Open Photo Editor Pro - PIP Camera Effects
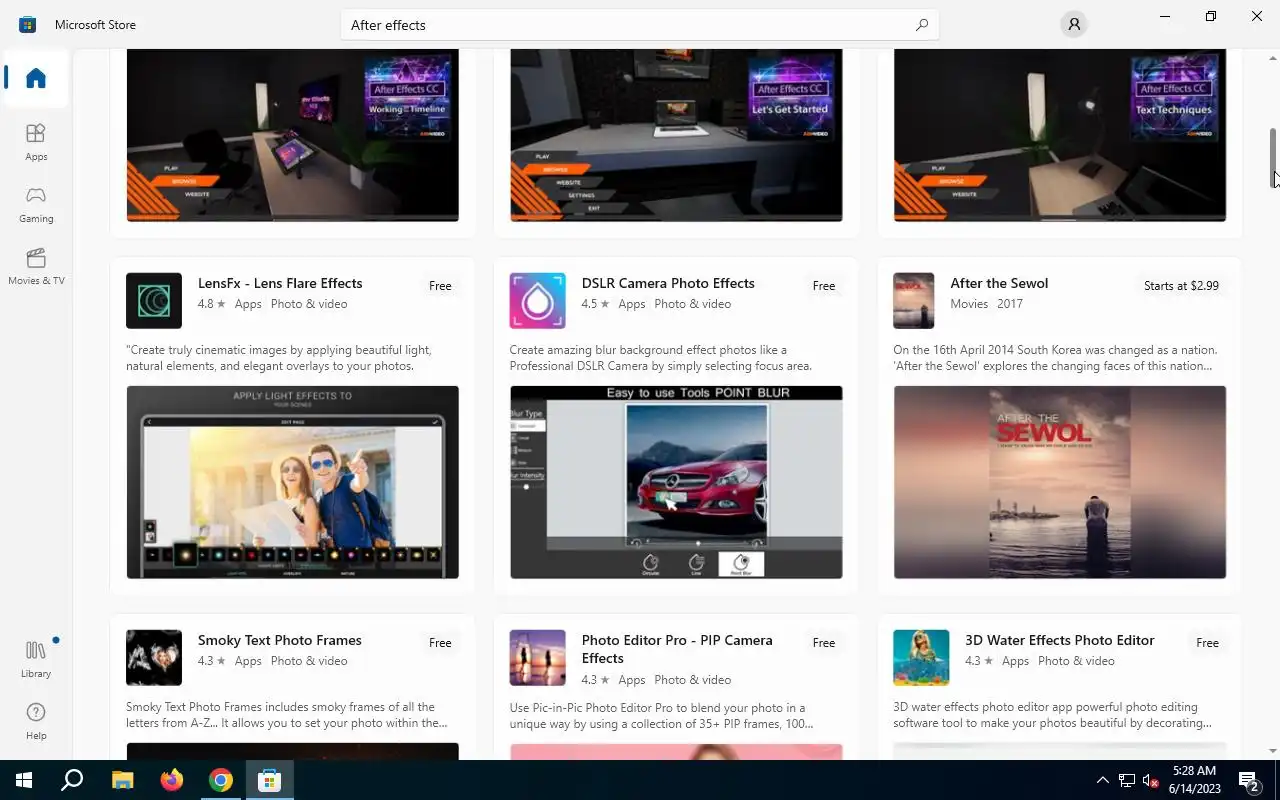Image resolution: width=1280 pixels, height=800 pixels. point(677,649)
